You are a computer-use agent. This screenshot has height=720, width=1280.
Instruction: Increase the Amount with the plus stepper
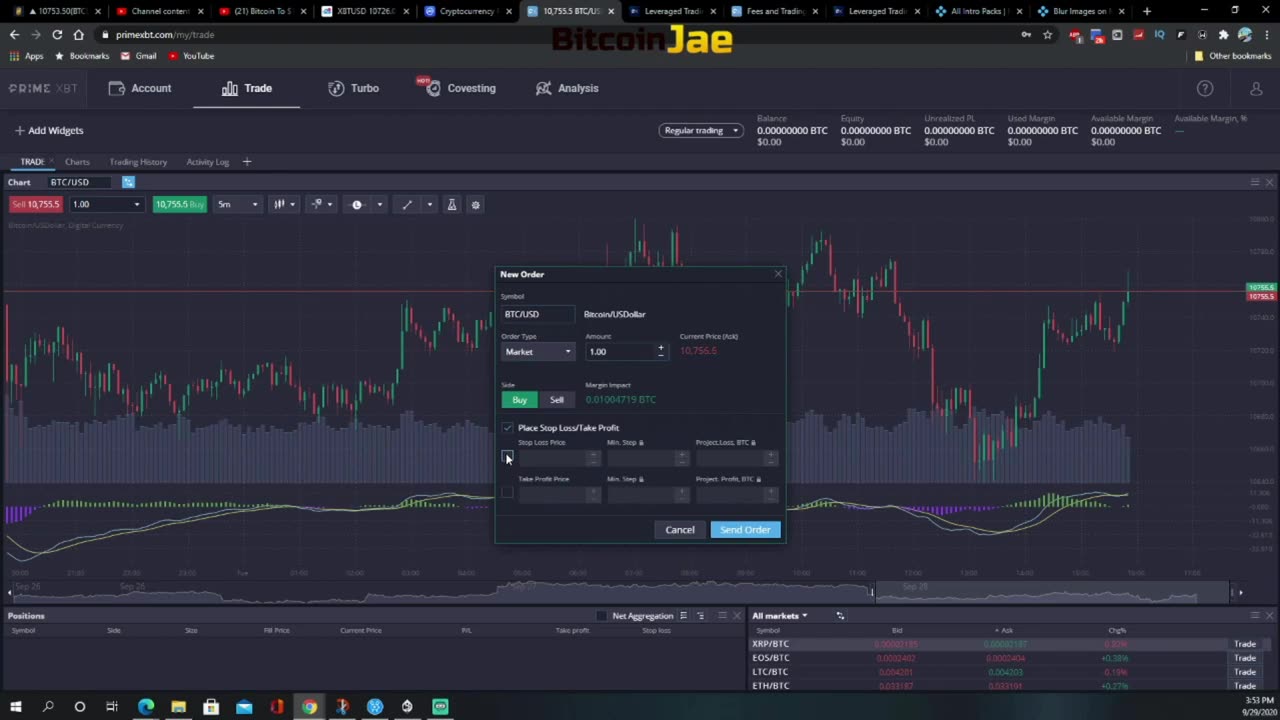660,348
